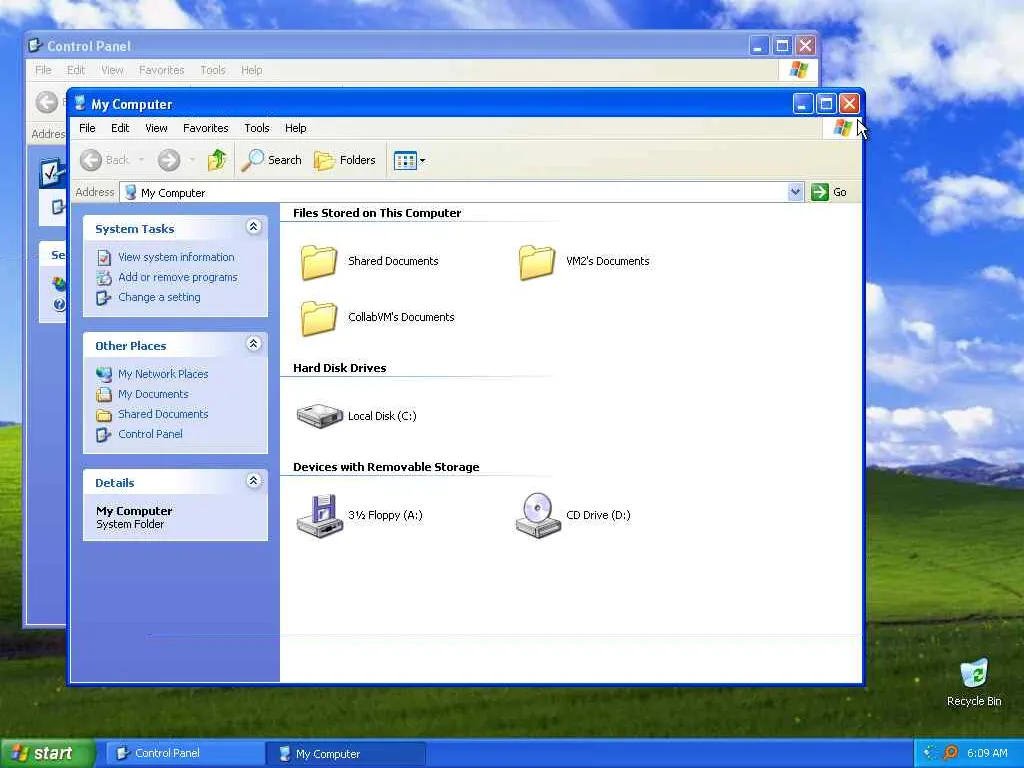Image resolution: width=1024 pixels, height=768 pixels.
Task: Open the Favorites menu in Control Panel window
Action: point(161,70)
